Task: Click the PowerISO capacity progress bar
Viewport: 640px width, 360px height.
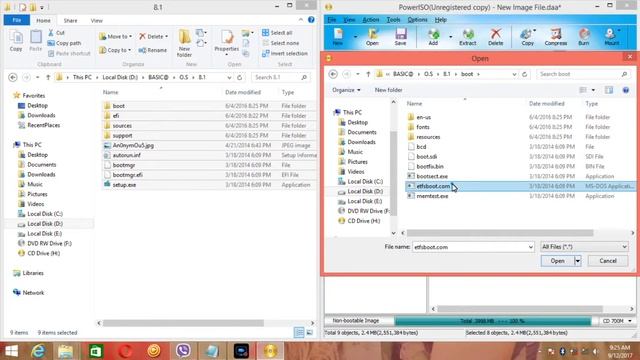Action: [x=493, y=321]
